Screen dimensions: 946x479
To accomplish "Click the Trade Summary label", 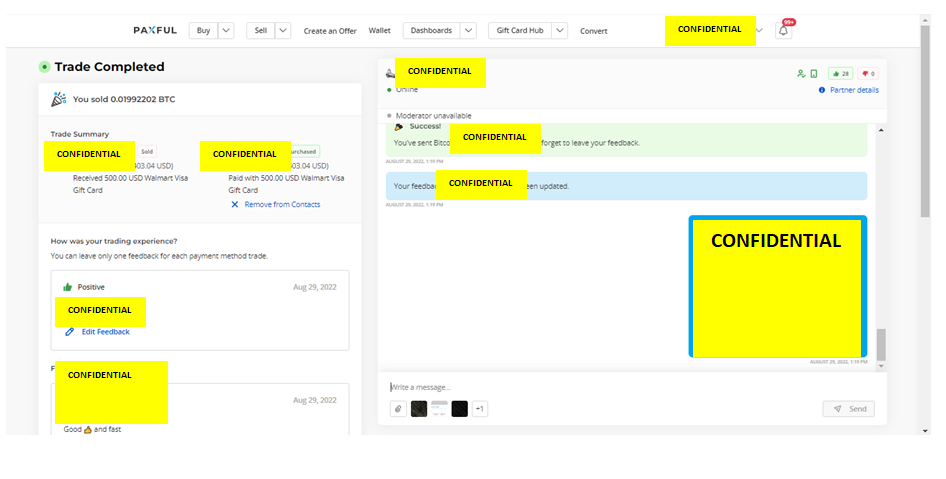I will tap(80, 134).
